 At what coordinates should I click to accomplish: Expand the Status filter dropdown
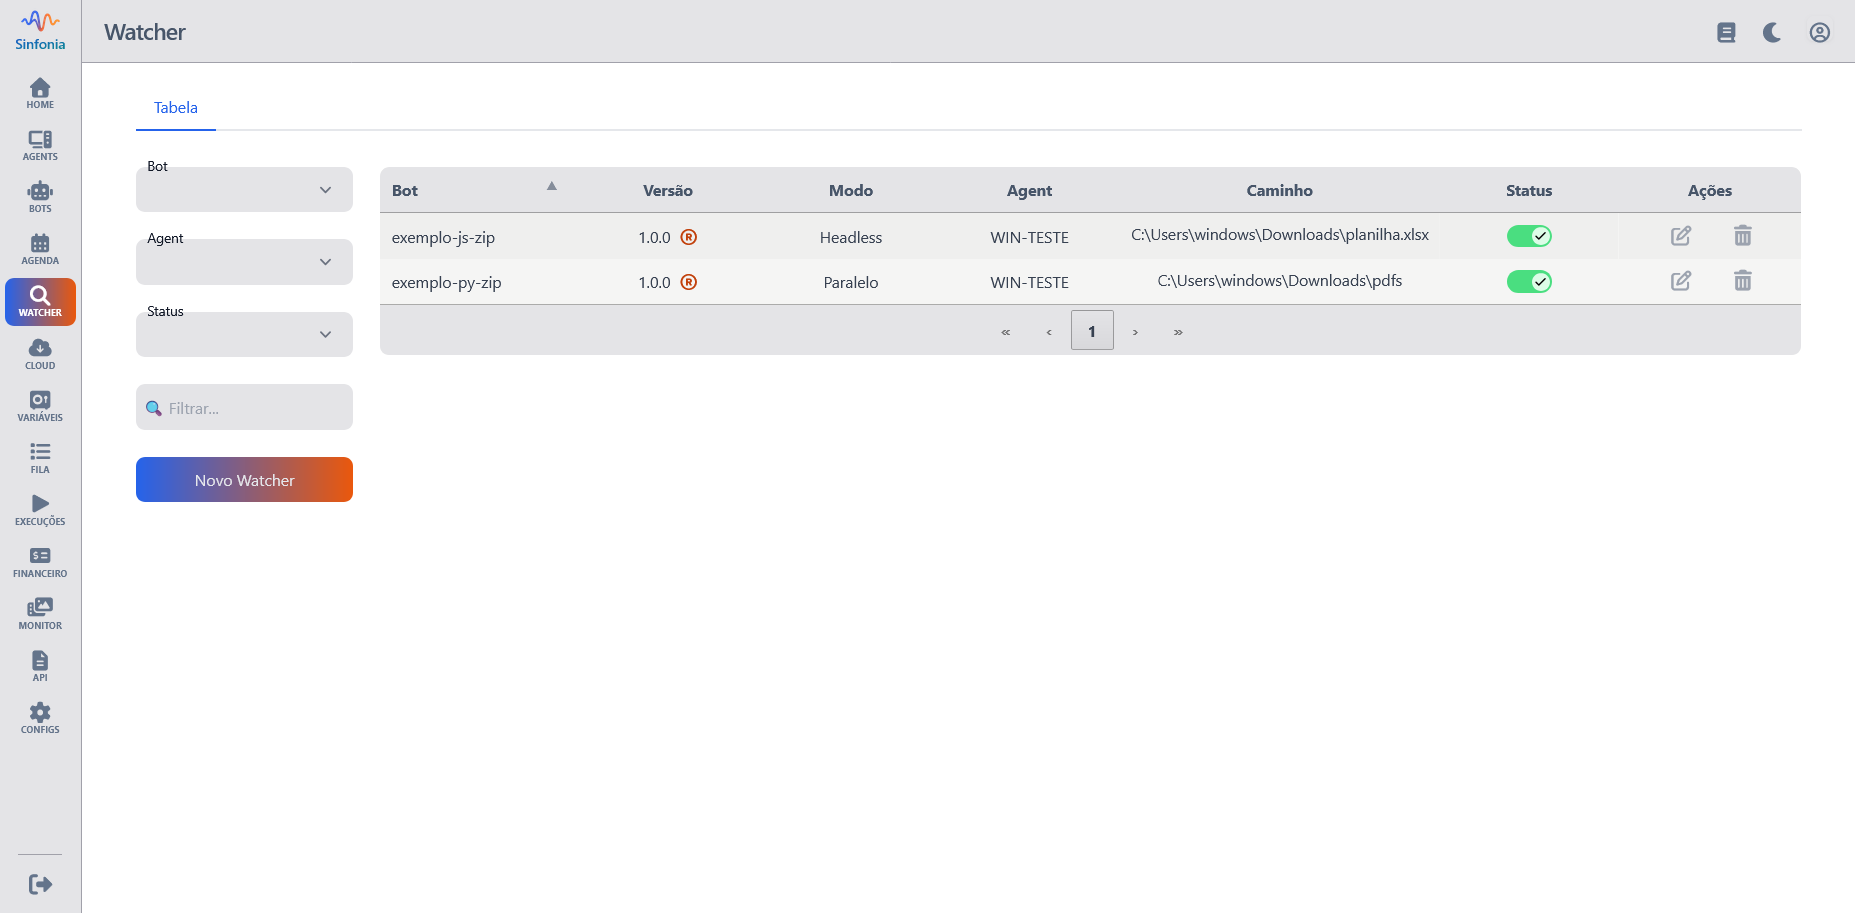point(244,335)
